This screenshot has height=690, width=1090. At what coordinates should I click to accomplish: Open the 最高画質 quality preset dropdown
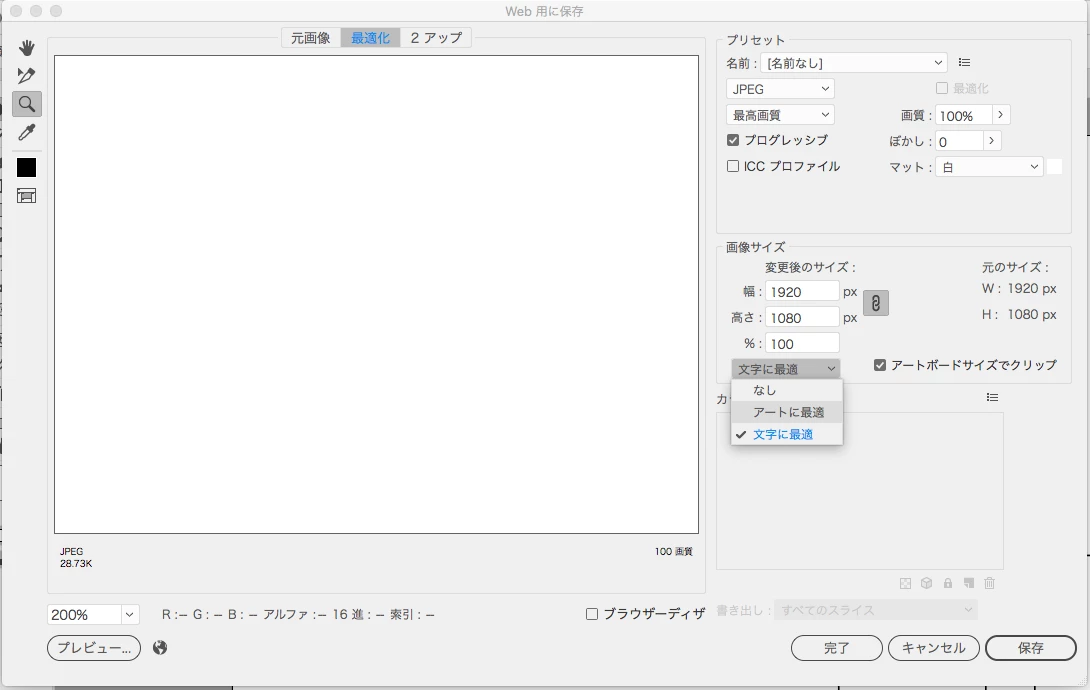pos(780,115)
